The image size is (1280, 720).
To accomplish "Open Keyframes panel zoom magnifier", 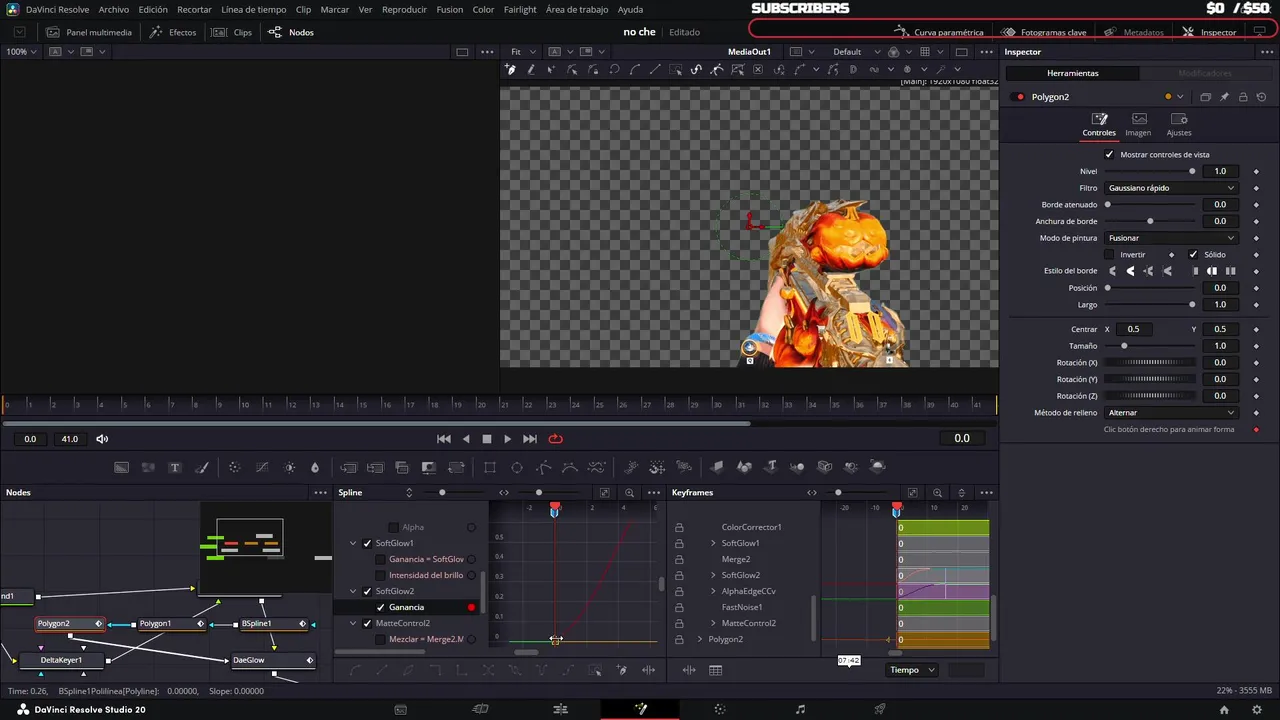I will tap(937, 492).
